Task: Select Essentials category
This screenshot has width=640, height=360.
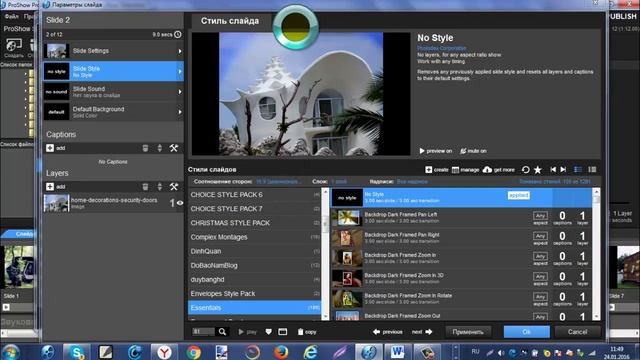Action: click(x=255, y=308)
